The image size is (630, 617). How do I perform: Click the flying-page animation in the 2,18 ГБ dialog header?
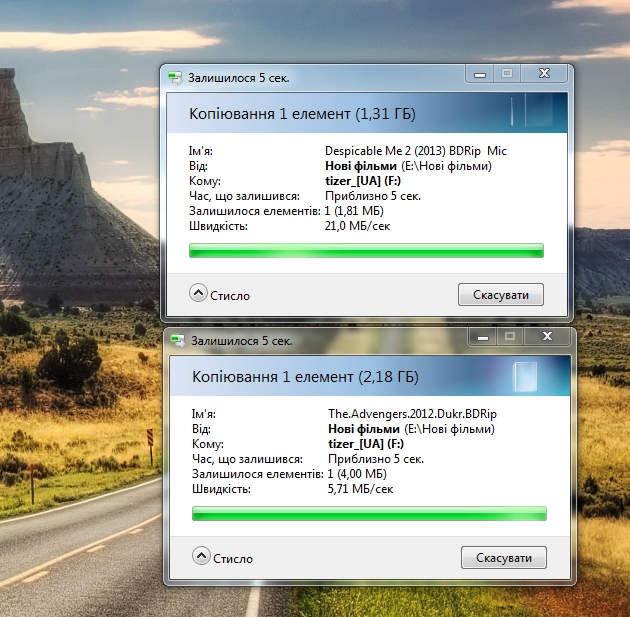coord(525,377)
